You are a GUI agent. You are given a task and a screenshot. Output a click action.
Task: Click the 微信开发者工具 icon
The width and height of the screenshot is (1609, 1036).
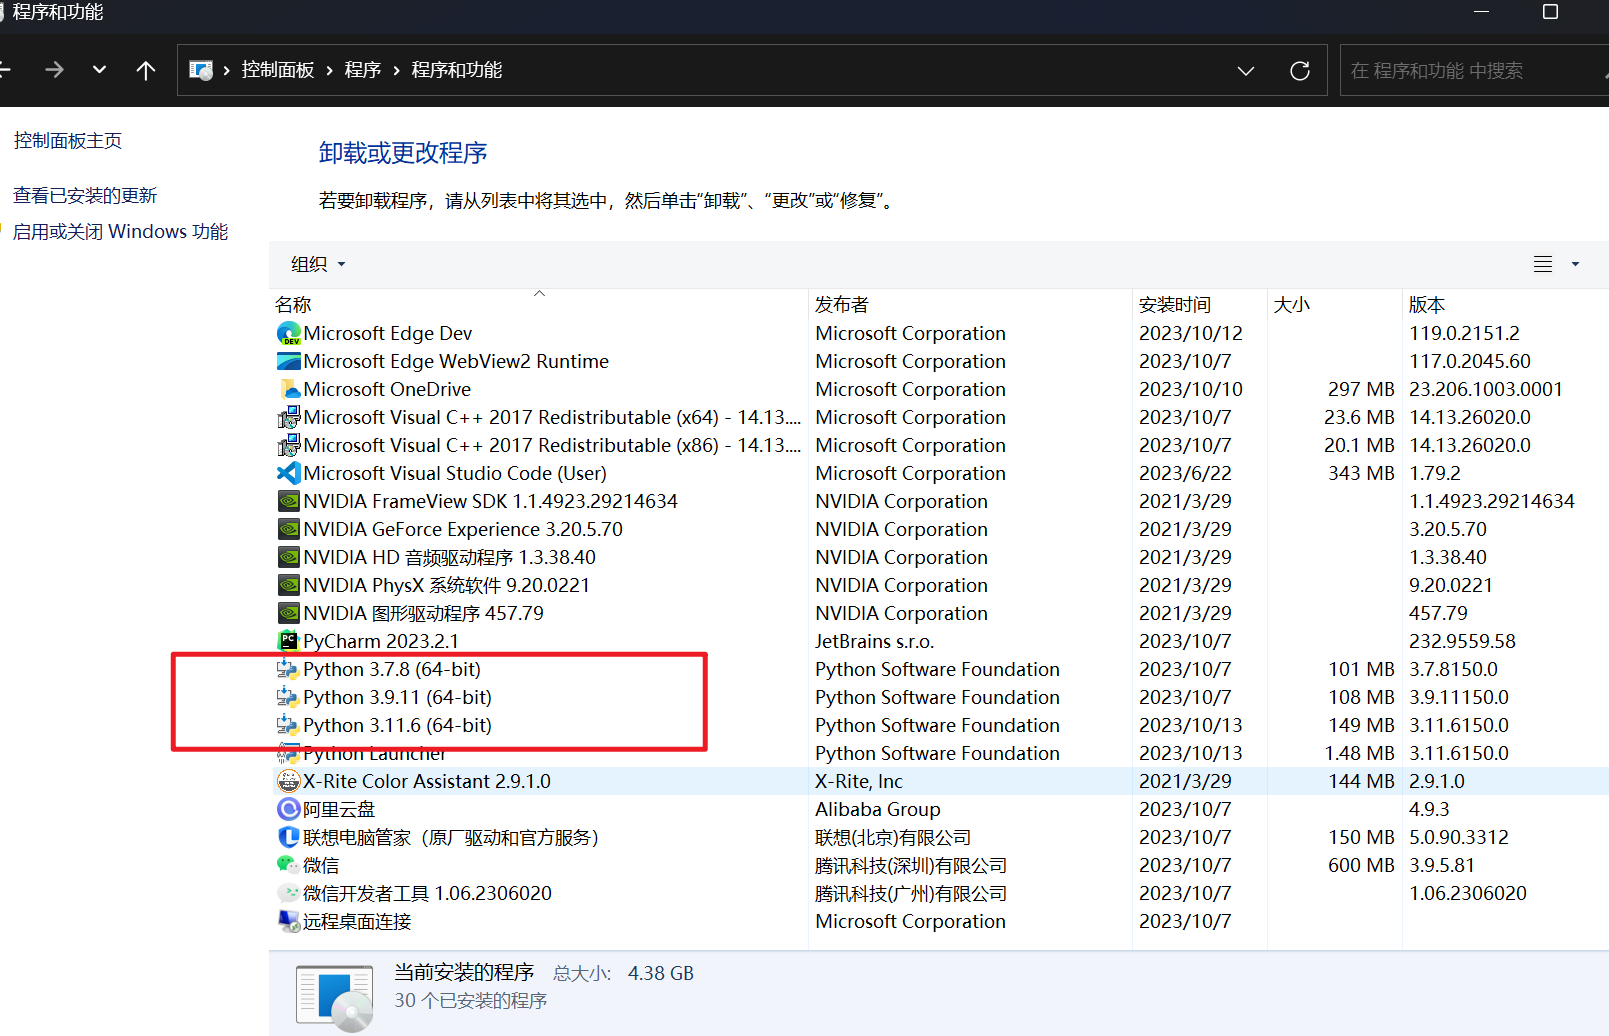(289, 893)
